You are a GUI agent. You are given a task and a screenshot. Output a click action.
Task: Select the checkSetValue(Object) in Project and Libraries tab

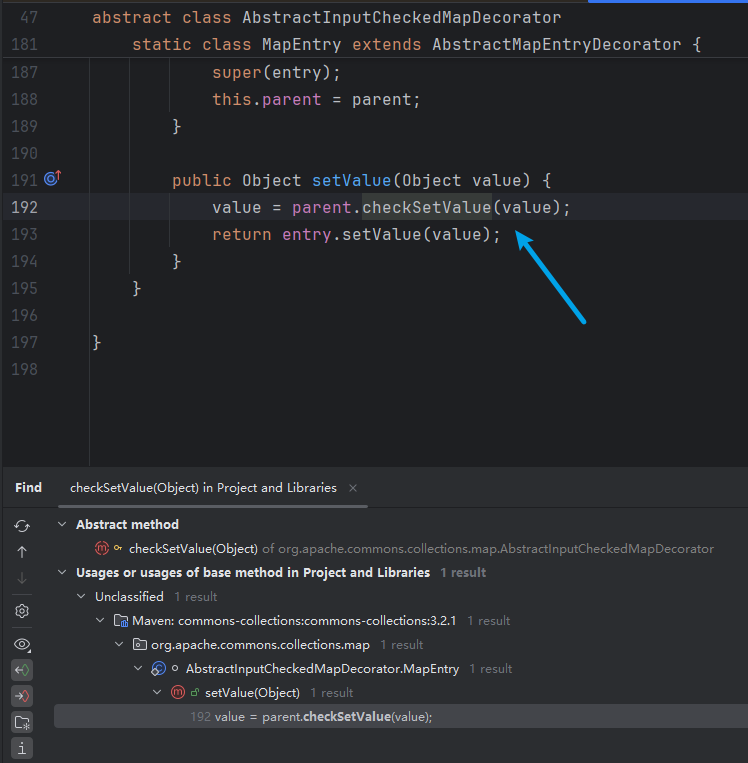click(x=203, y=488)
